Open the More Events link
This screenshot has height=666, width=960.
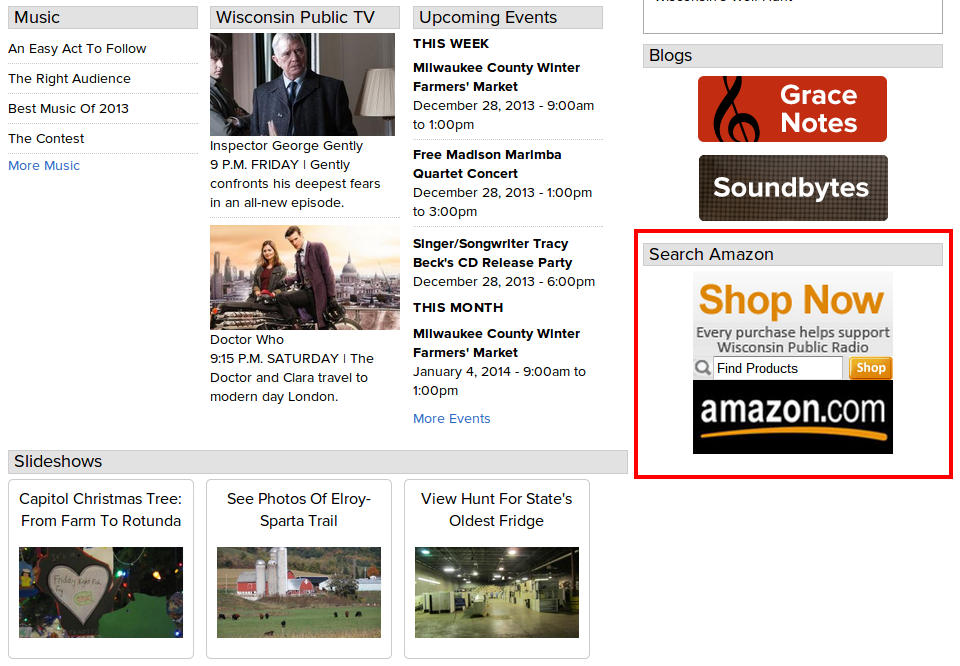452,419
